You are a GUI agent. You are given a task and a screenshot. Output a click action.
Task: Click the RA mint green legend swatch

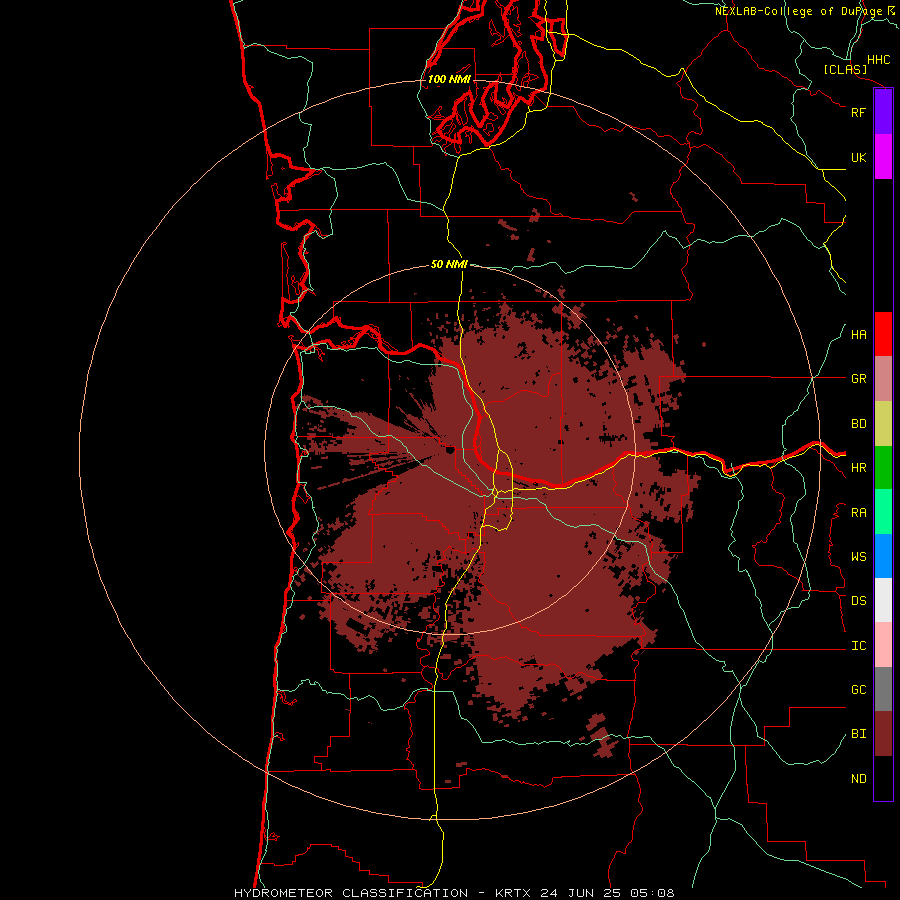tap(883, 512)
